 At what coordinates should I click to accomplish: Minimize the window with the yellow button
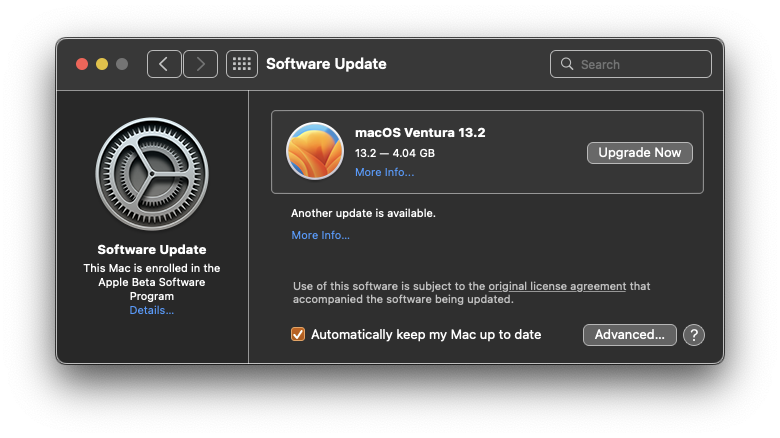point(102,64)
